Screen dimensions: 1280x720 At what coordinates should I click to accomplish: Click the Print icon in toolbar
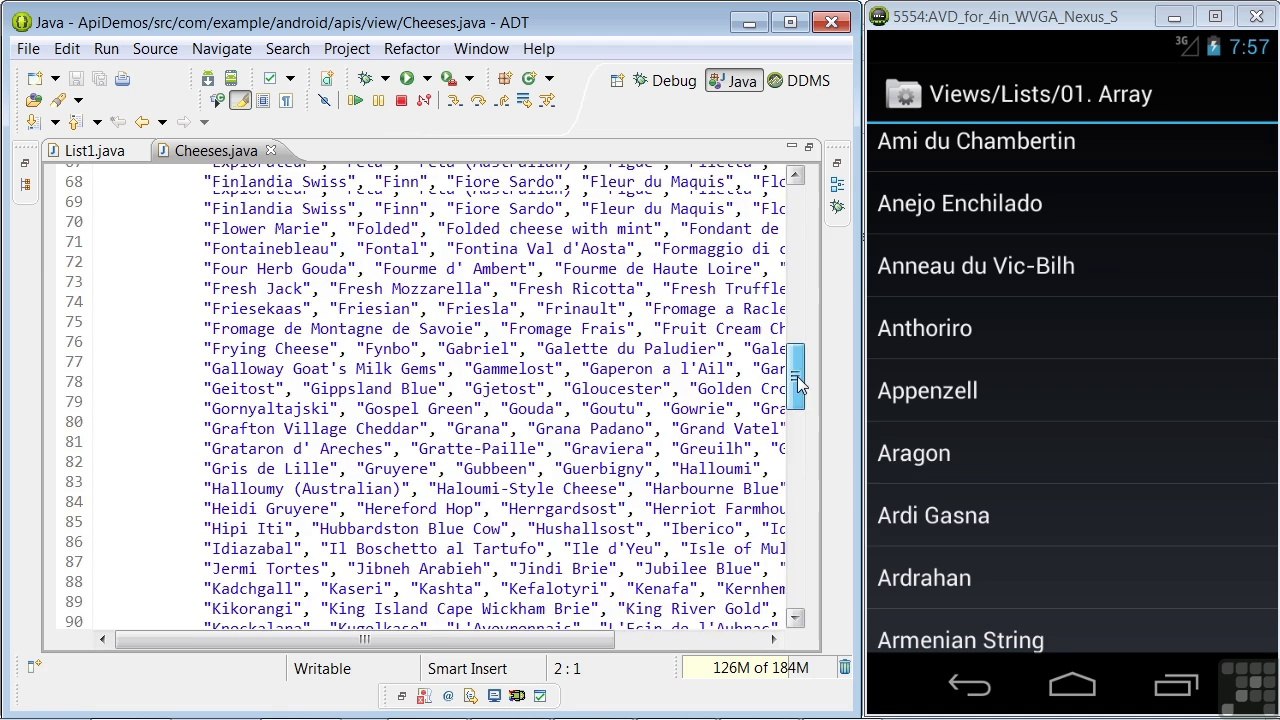pos(122,78)
